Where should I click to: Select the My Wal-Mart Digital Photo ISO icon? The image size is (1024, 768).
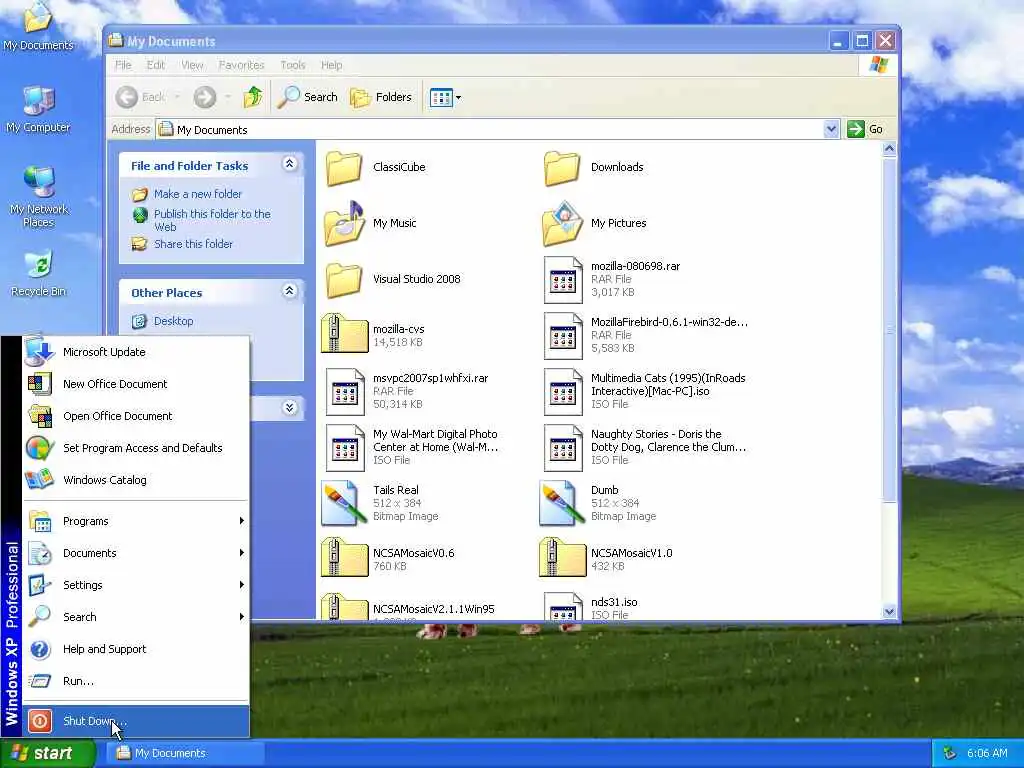345,448
